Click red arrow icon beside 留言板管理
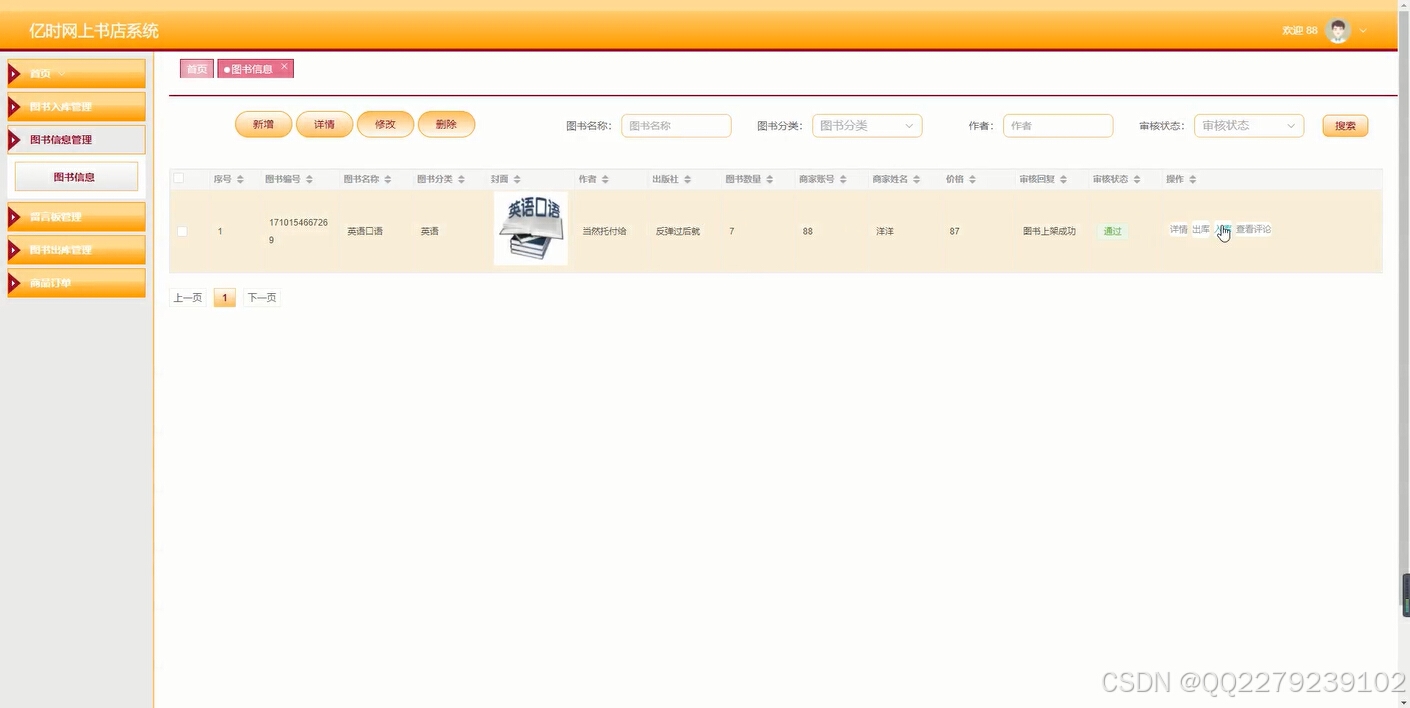The image size is (1410, 708). point(16,216)
